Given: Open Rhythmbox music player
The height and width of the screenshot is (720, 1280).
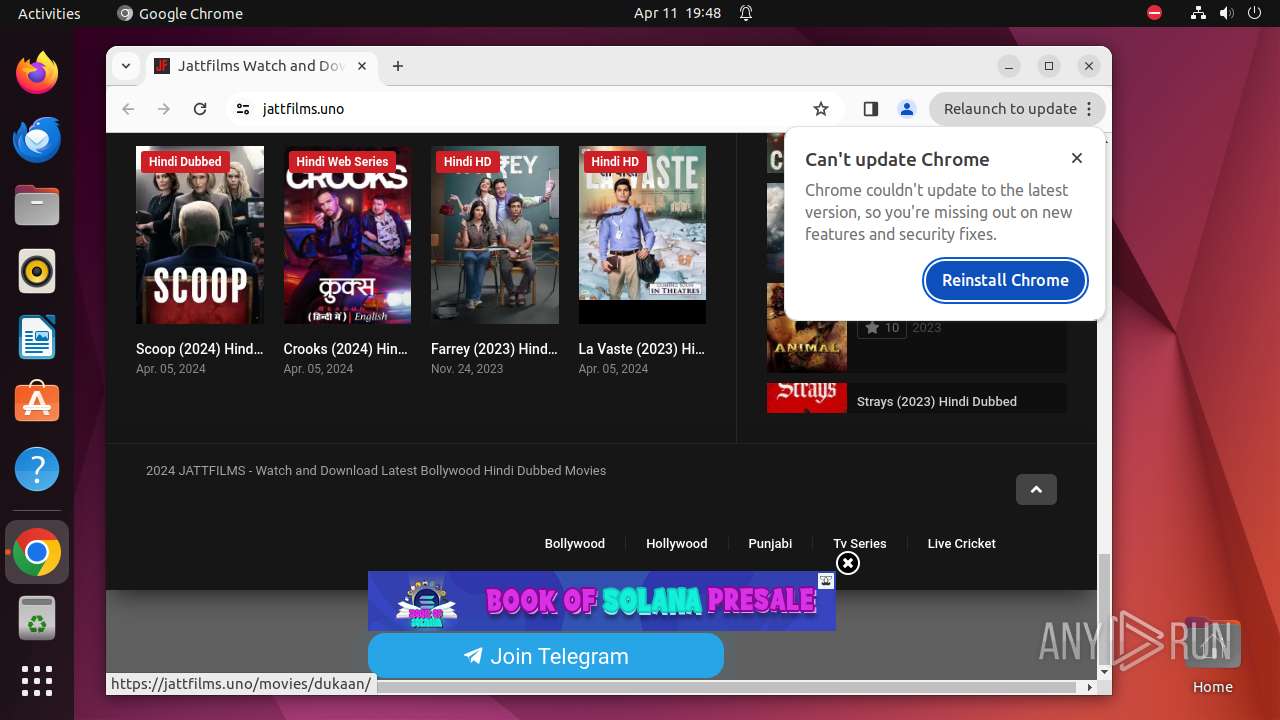Looking at the screenshot, I should 37,271.
